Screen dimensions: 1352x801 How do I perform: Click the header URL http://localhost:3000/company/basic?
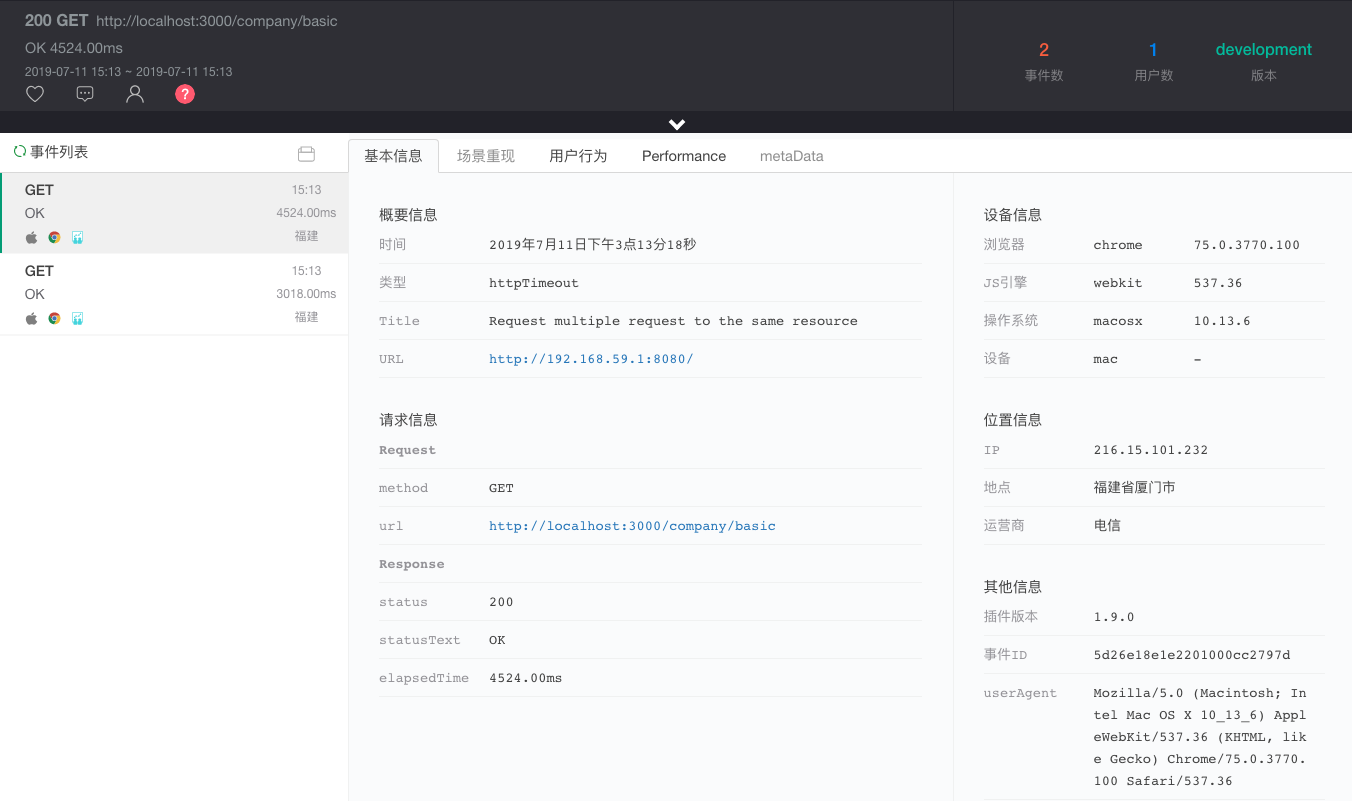(217, 21)
